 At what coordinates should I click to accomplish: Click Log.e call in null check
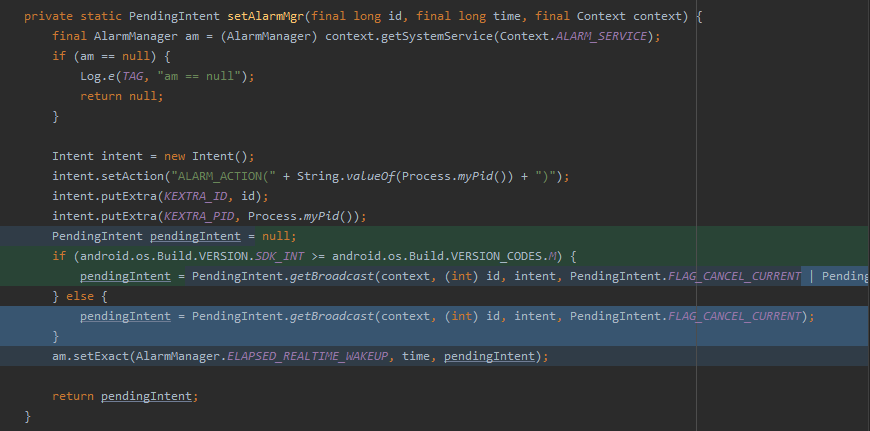(x=97, y=77)
